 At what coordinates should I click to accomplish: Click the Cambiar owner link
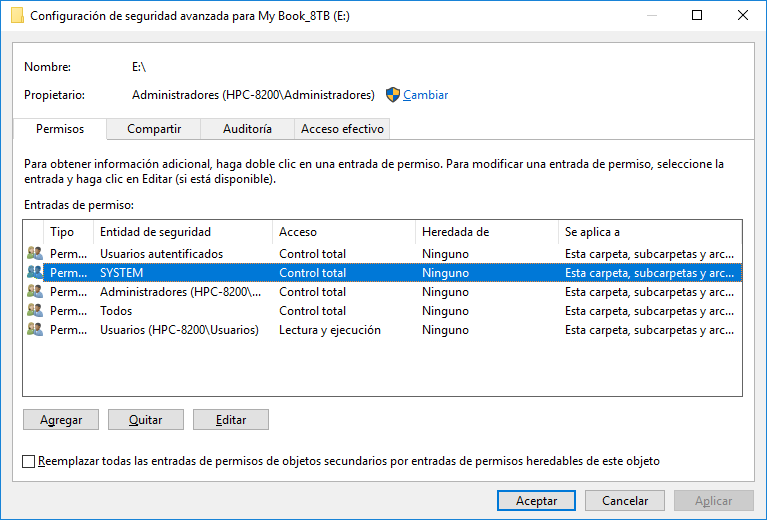[425, 95]
